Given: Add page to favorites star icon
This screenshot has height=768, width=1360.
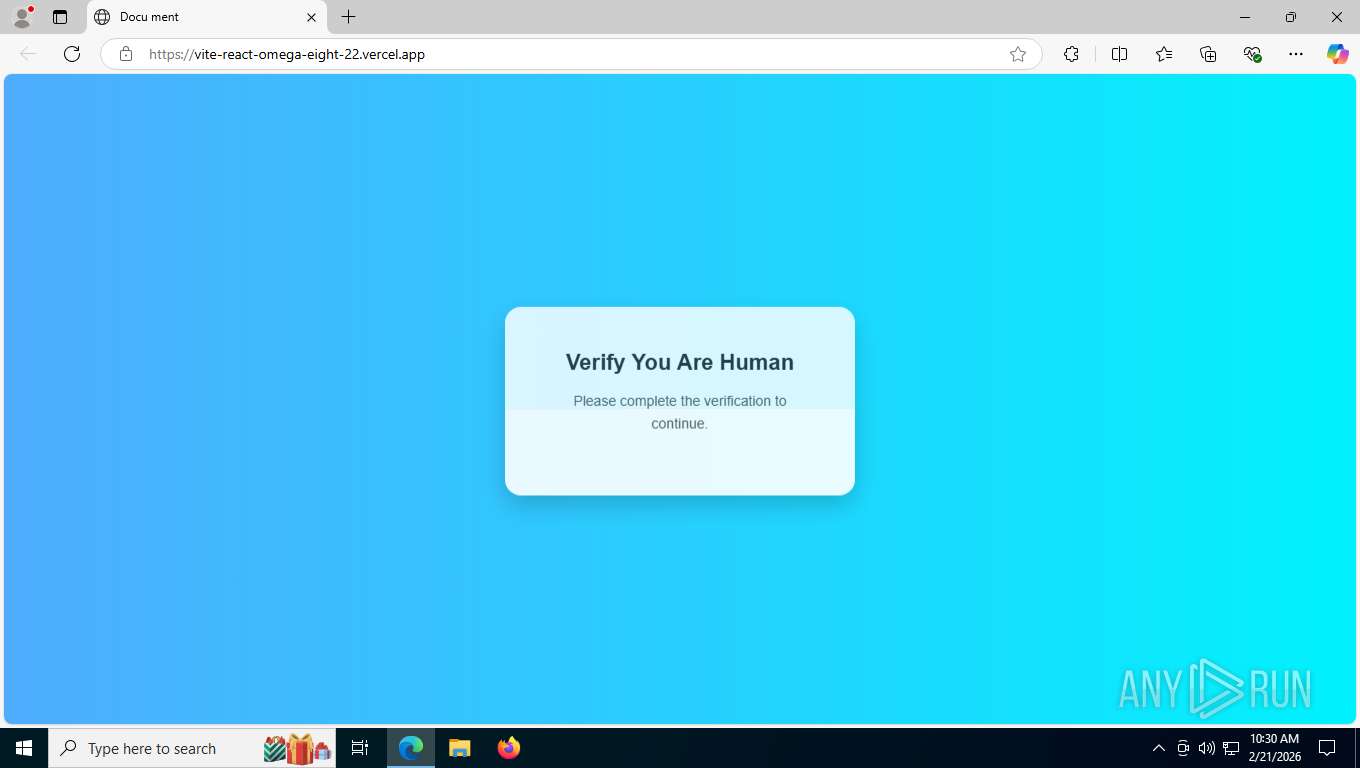Looking at the screenshot, I should (x=1018, y=54).
